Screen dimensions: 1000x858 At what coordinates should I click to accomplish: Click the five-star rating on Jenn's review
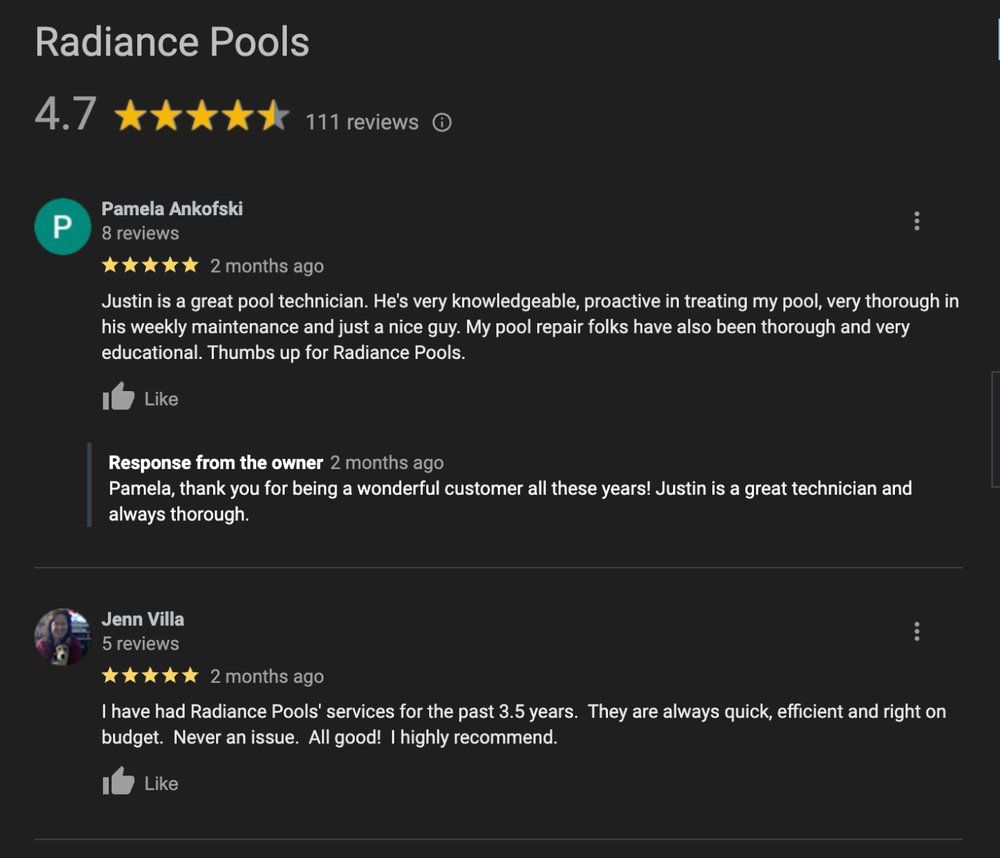click(x=150, y=675)
